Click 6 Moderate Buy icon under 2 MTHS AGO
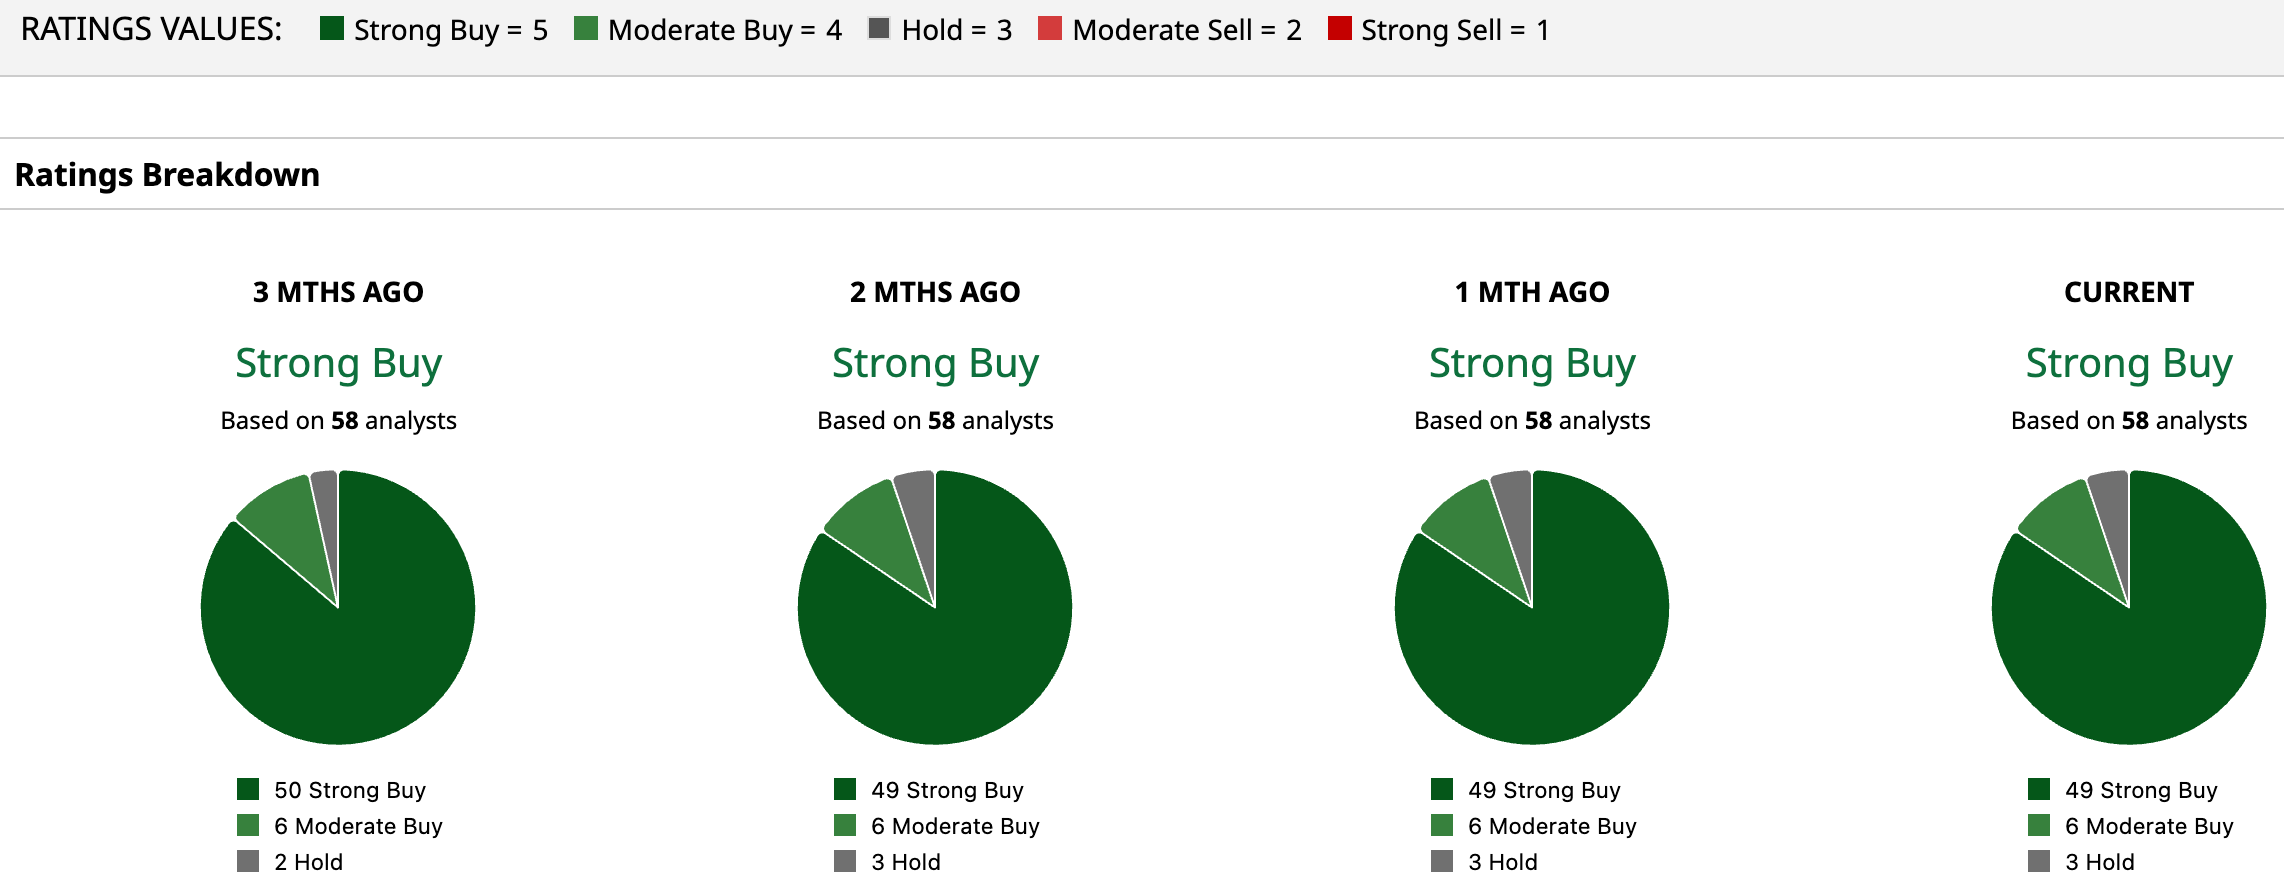2284x894 pixels. coord(845,825)
